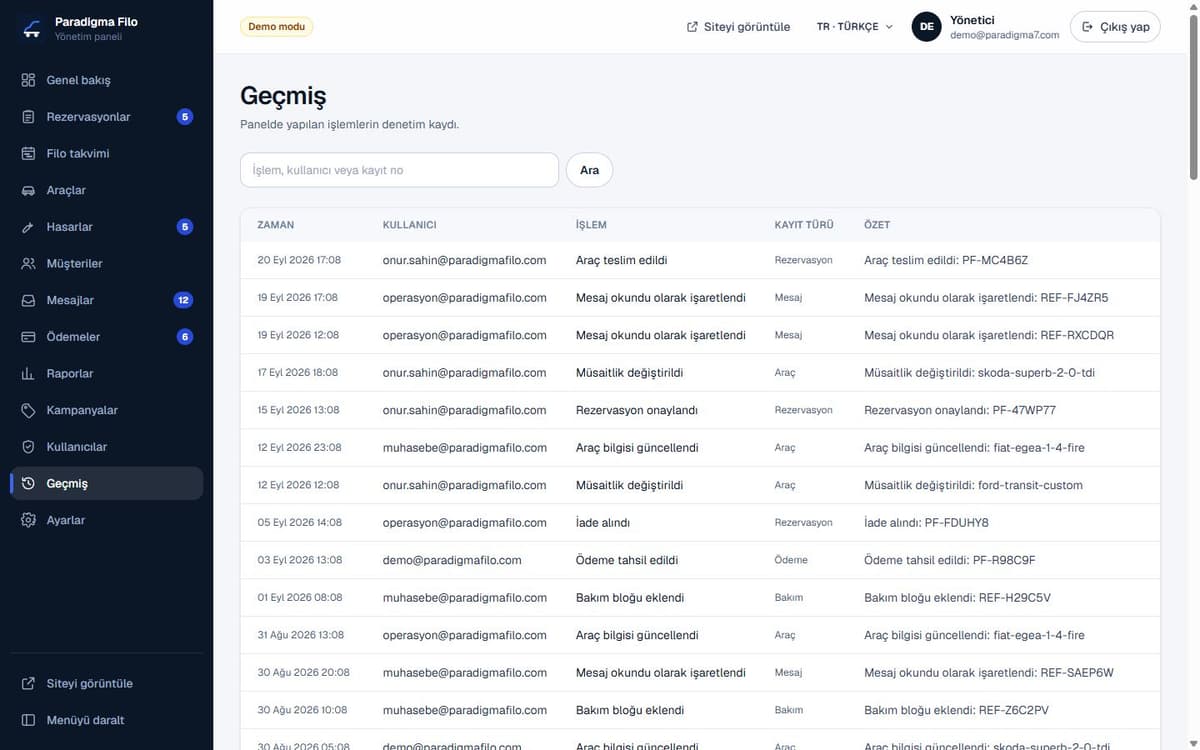Click the Raporlar bar chart icon
Viewport: 1200px width, 750px height.
[x=28, y=374]
